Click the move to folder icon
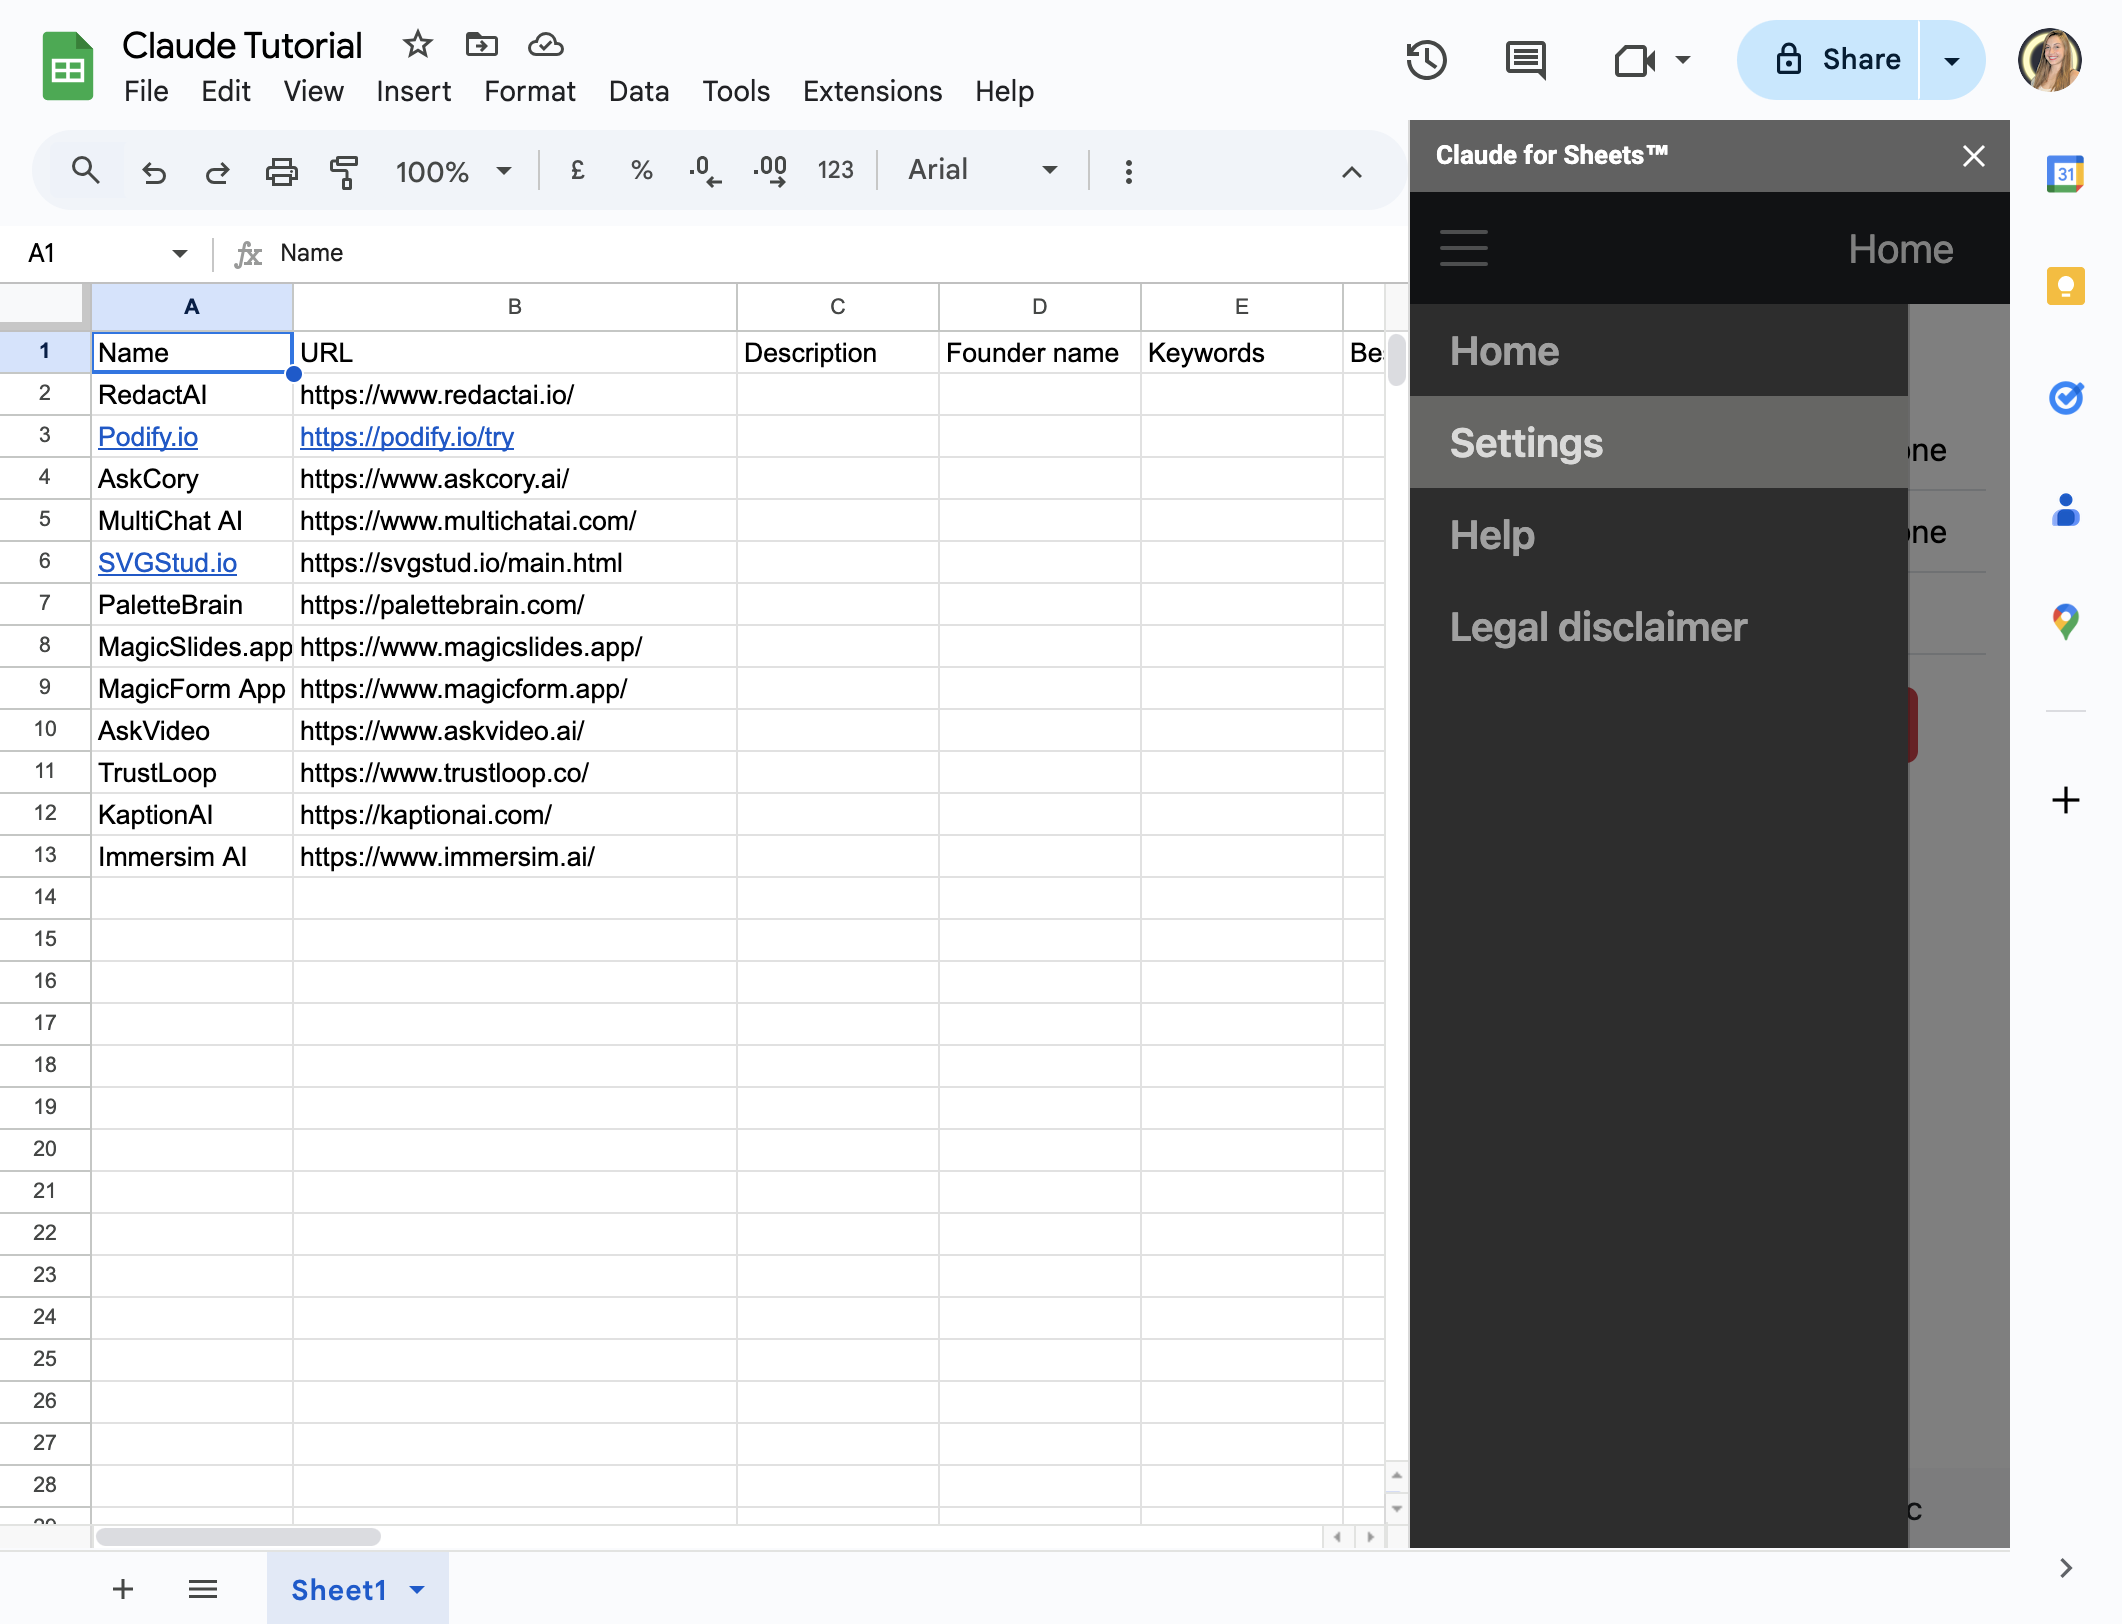2122x1624 pixels. click(x=481, y=44)
